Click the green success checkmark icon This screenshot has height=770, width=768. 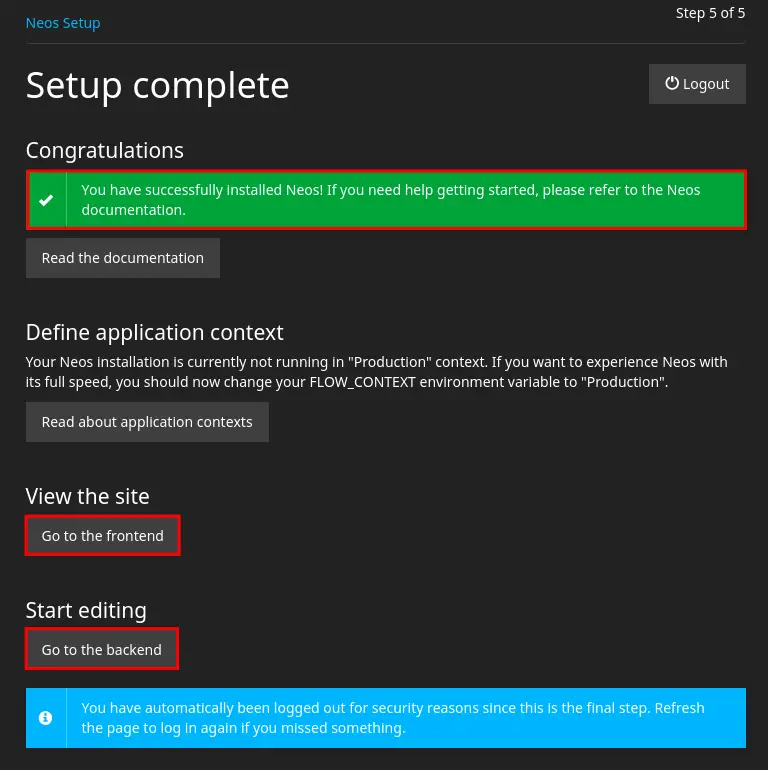coord(46,200)
